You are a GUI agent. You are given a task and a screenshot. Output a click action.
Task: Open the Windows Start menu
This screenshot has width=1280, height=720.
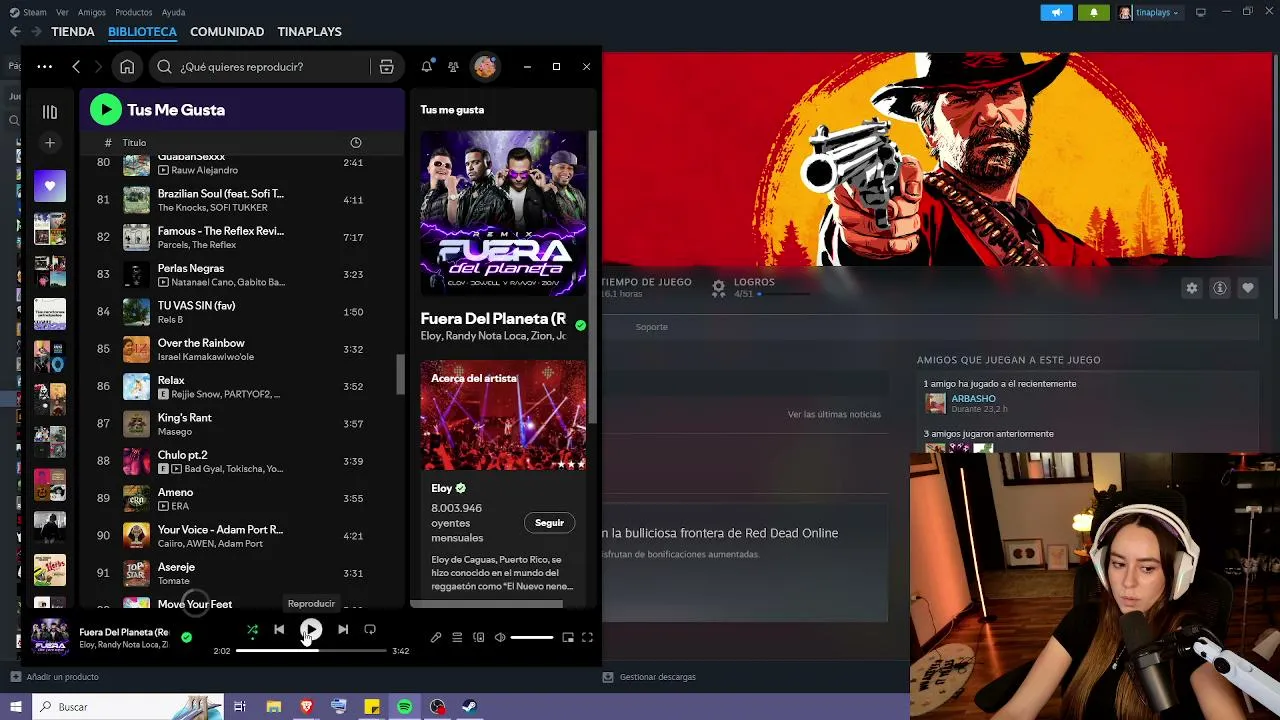pyautogui.click(x=15, y=707)
